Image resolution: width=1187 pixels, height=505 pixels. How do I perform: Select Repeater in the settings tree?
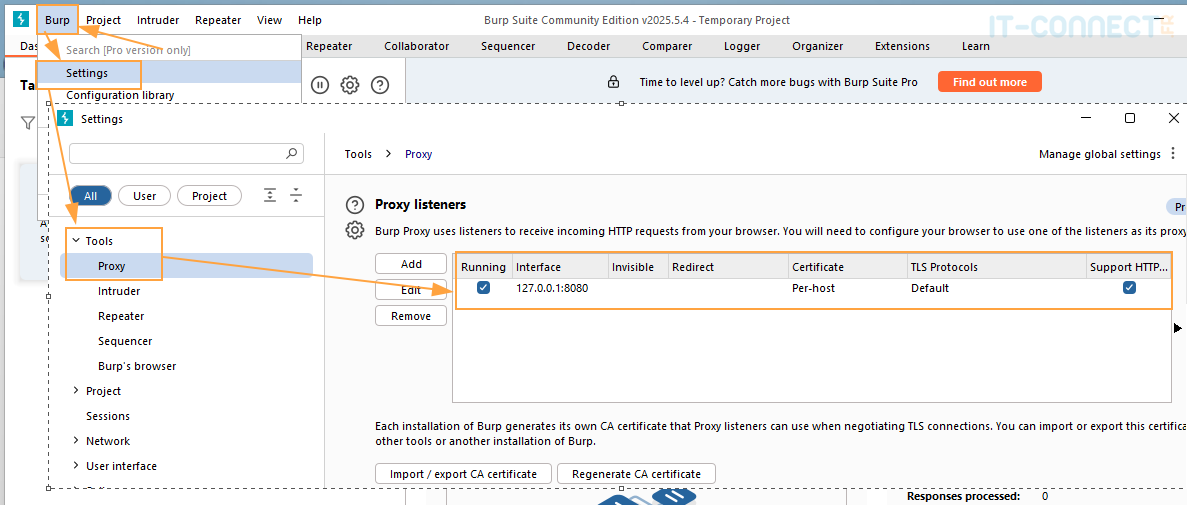pyautogui.click(x=121, y=316)
